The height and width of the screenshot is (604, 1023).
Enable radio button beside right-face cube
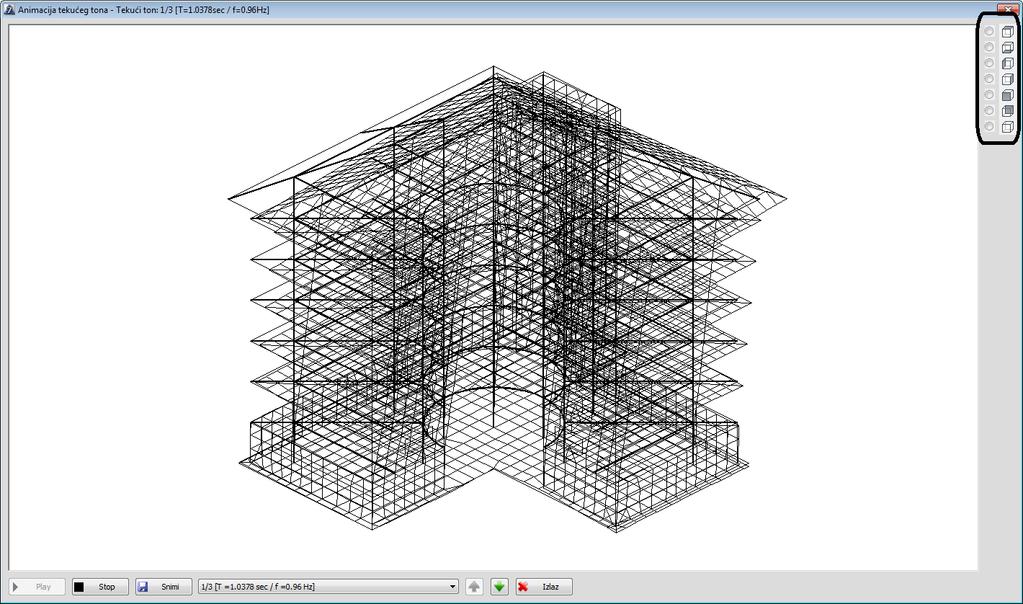tap(989, 78)
